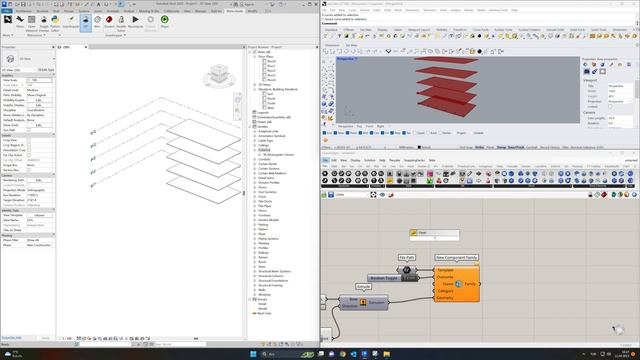
Task: Check Crop View in Revit Properties
Action: [x=29, y=140]
